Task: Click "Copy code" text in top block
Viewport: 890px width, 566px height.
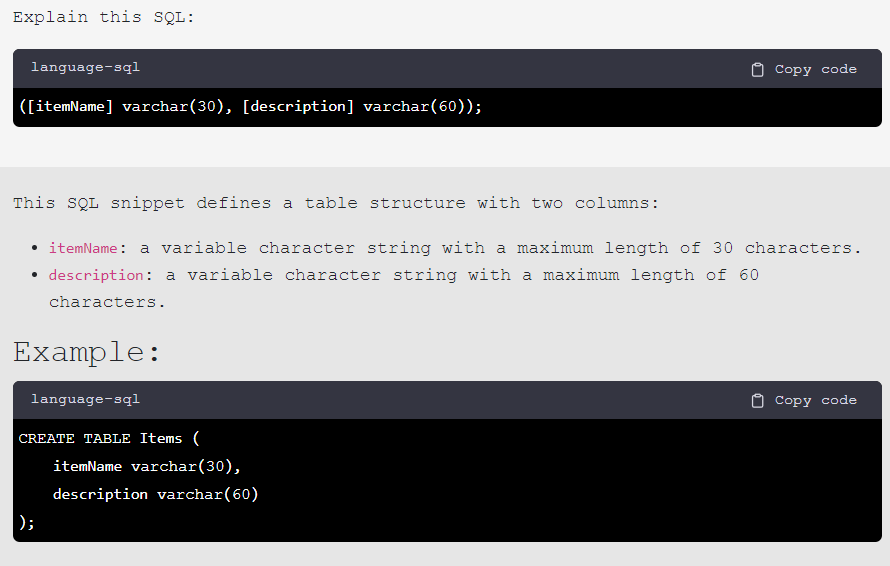Action: click(x=816, y=69)
